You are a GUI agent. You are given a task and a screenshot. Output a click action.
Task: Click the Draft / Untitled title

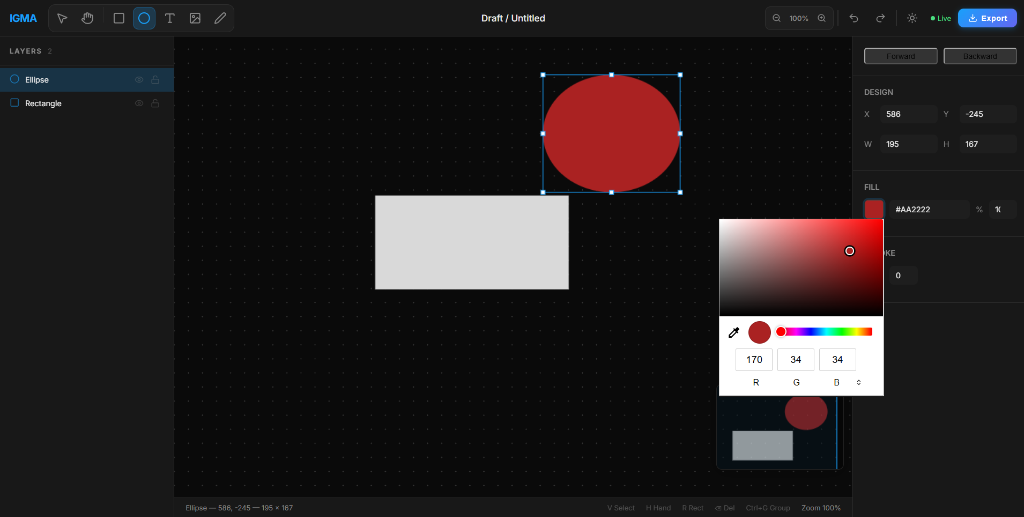pos(513,18)
